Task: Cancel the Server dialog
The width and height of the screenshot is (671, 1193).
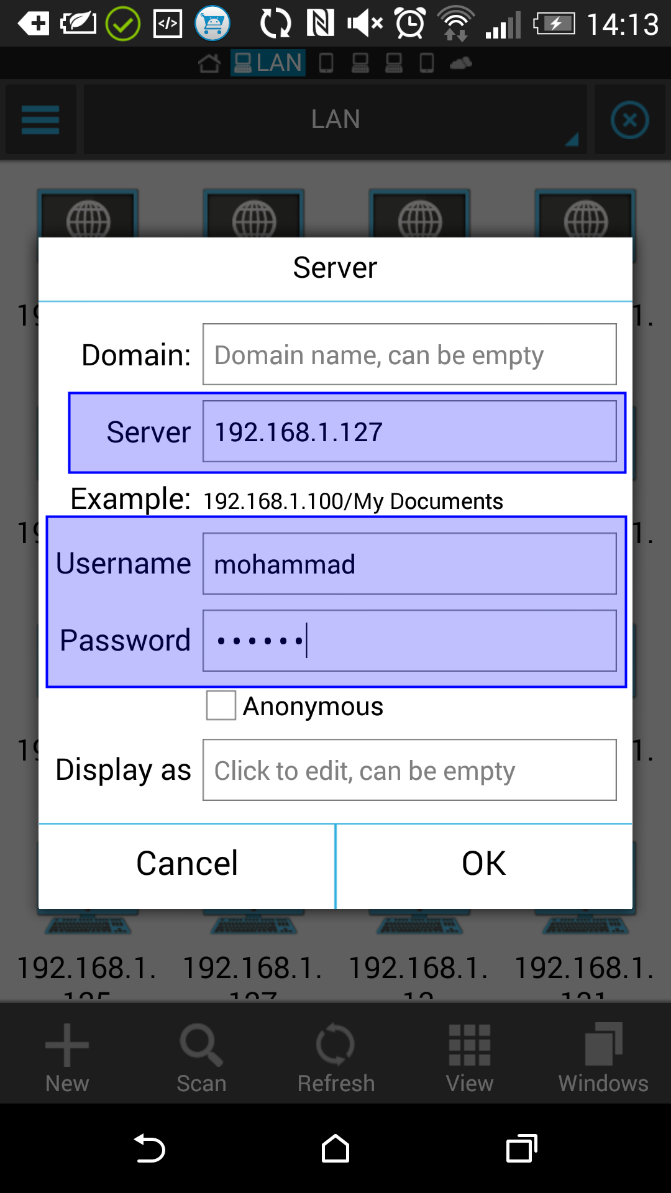Action: (x=187, y=864)
